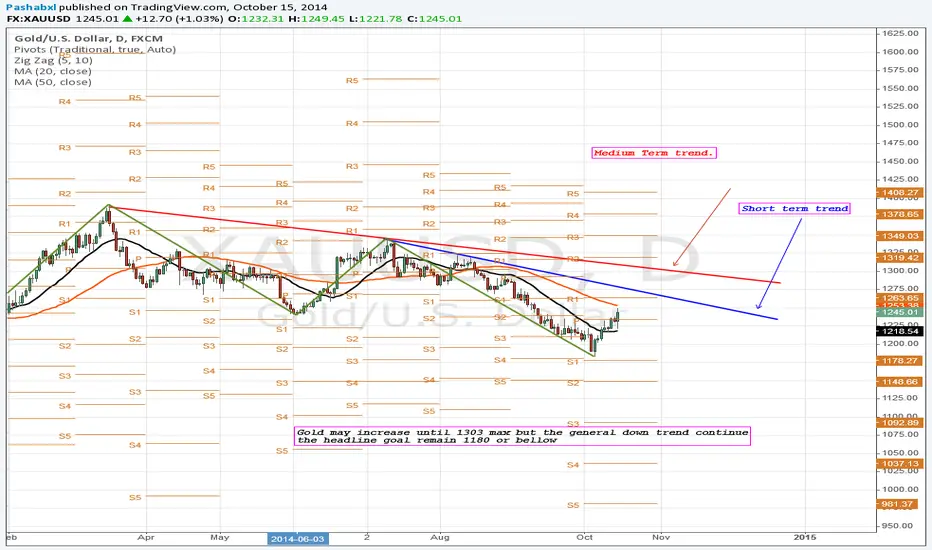
Task: Click the 1500.00 price axis label
Action: pyautogui.click(x=900, y=124)
